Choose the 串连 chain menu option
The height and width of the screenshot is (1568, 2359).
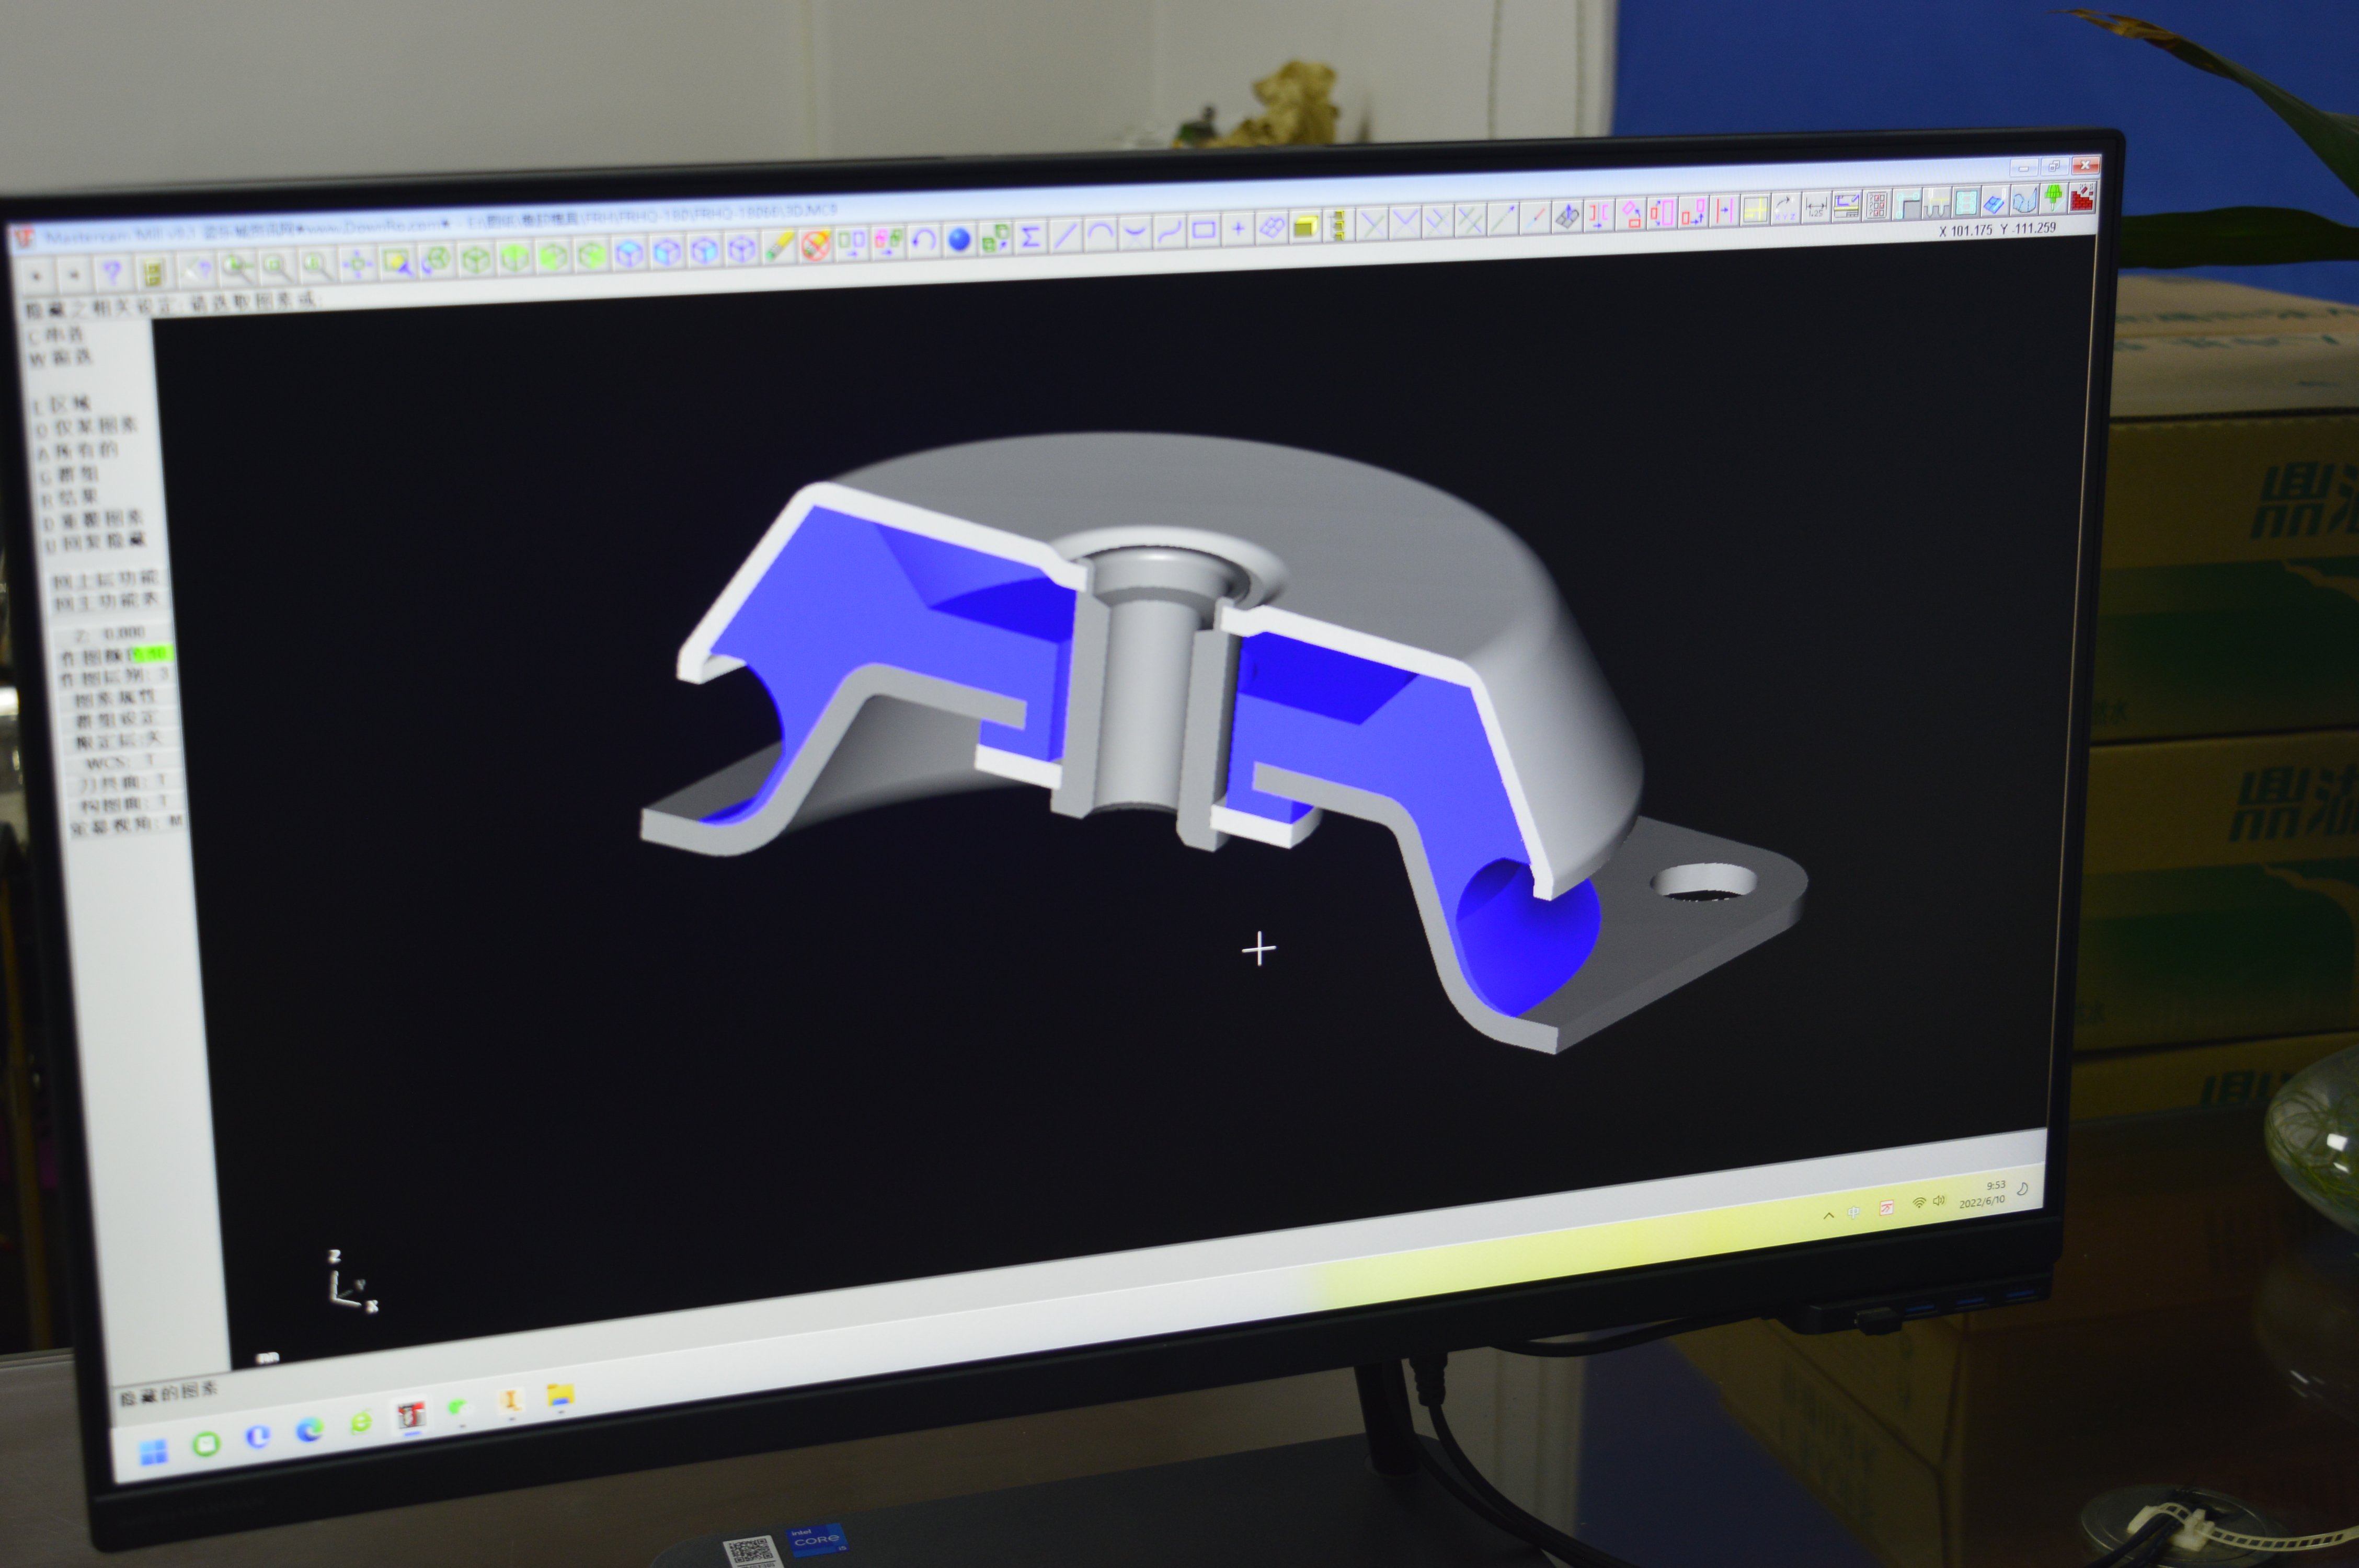point(57,335)
